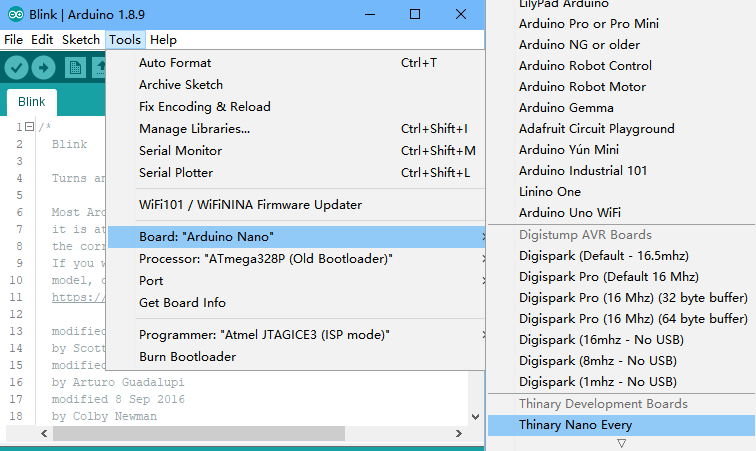Viewport: 756px width, 451px height.
Task: Select Arduino Robot Control board
Action: tap(621, 66)
